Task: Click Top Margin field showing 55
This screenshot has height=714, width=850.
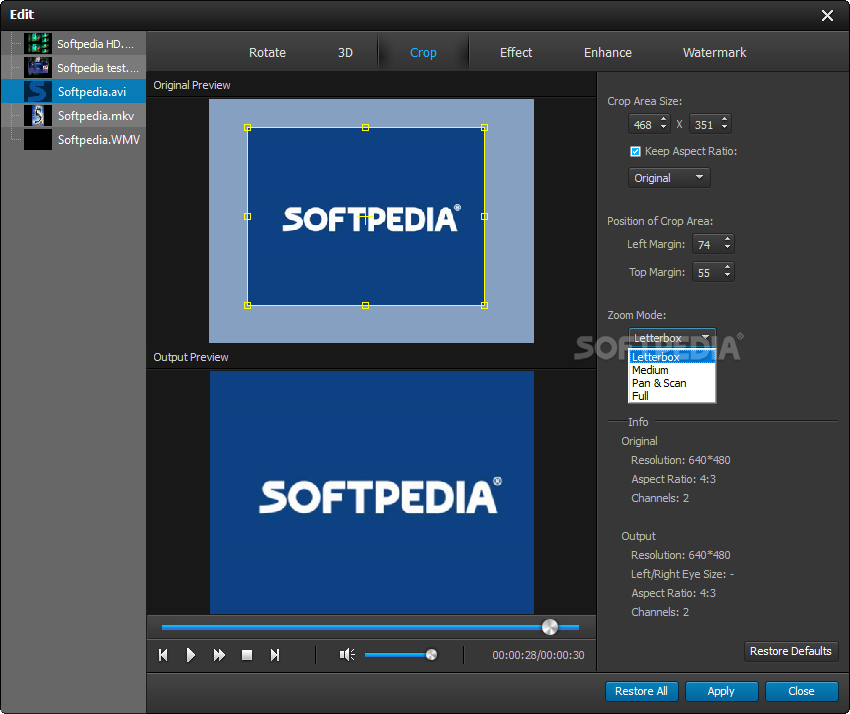Action: 707,273
